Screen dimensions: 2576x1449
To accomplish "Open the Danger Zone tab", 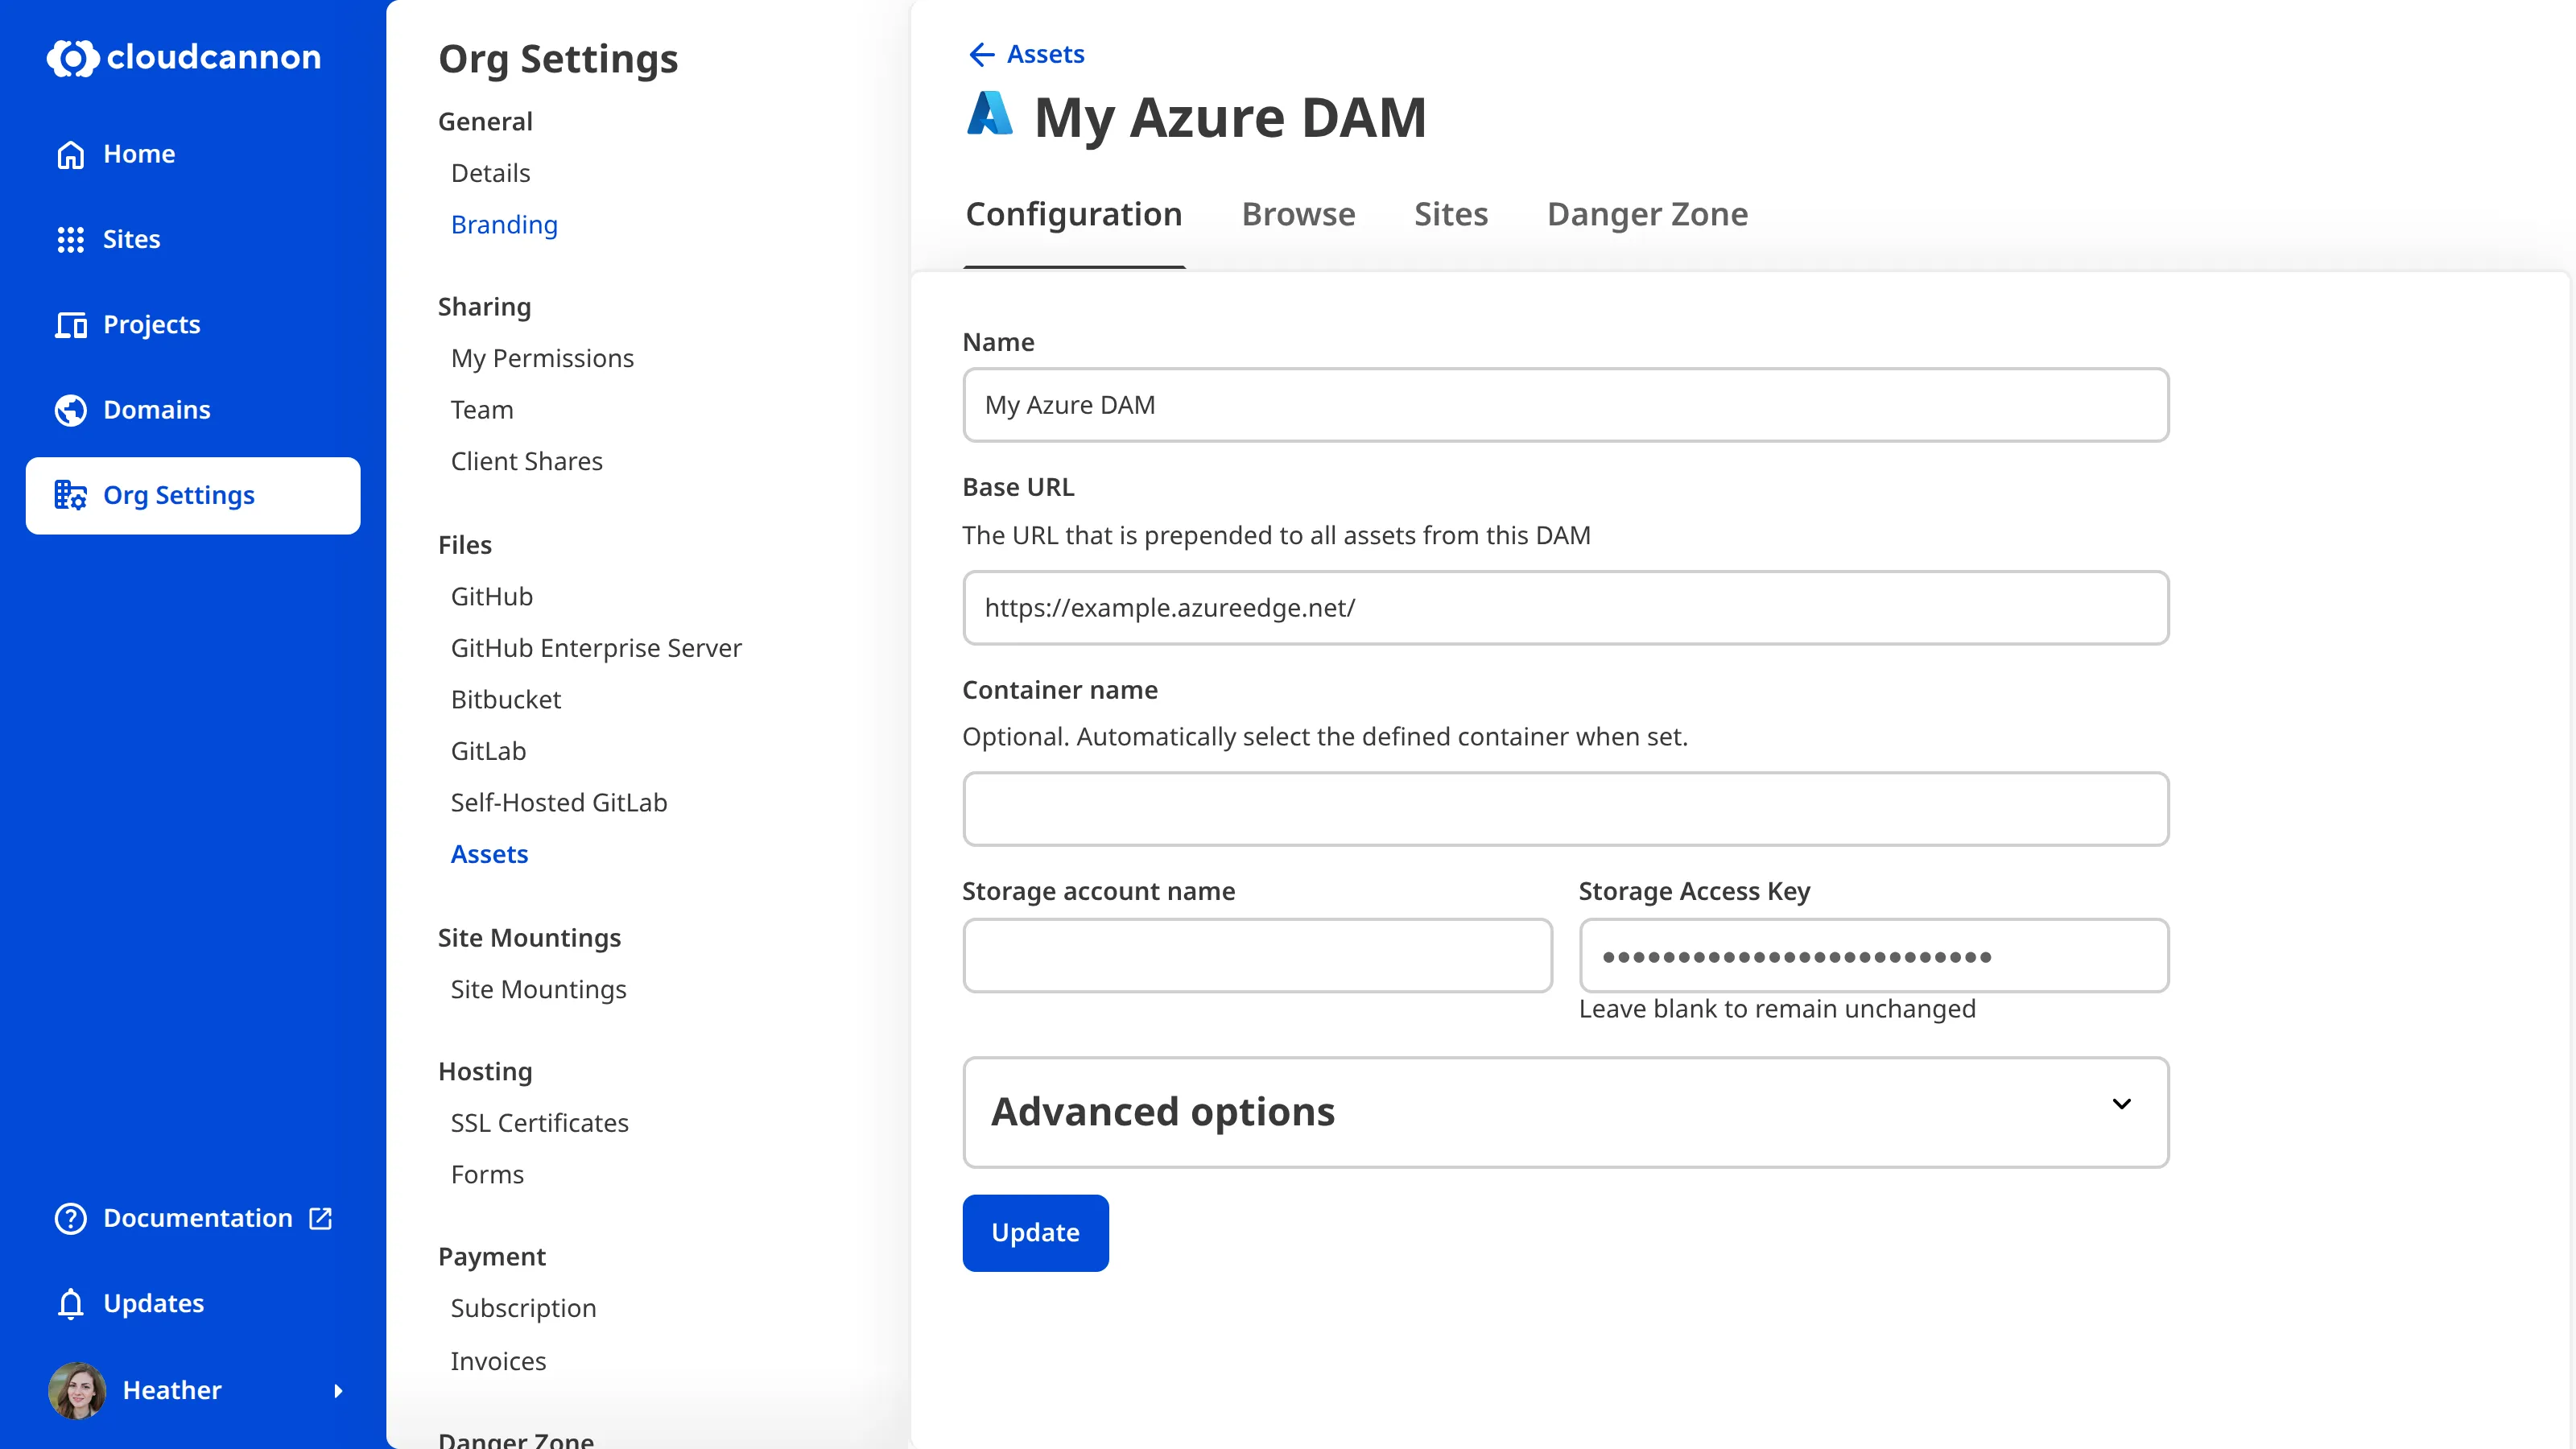I will pos(1647,214).
